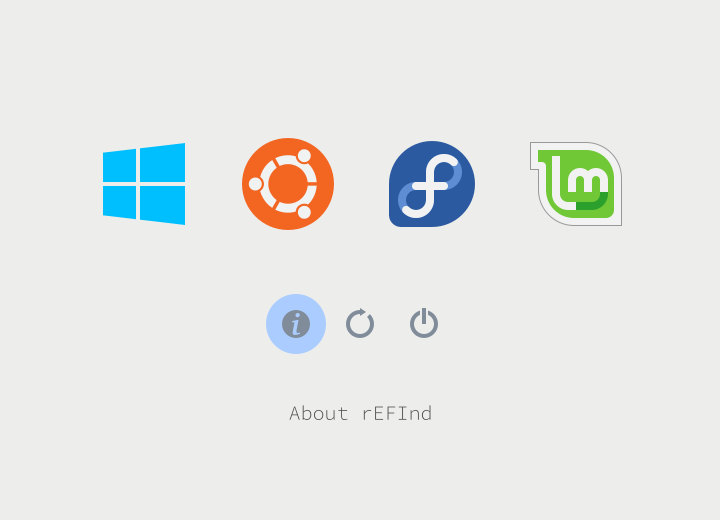Start the Fedora loader tile

(432, 184)
